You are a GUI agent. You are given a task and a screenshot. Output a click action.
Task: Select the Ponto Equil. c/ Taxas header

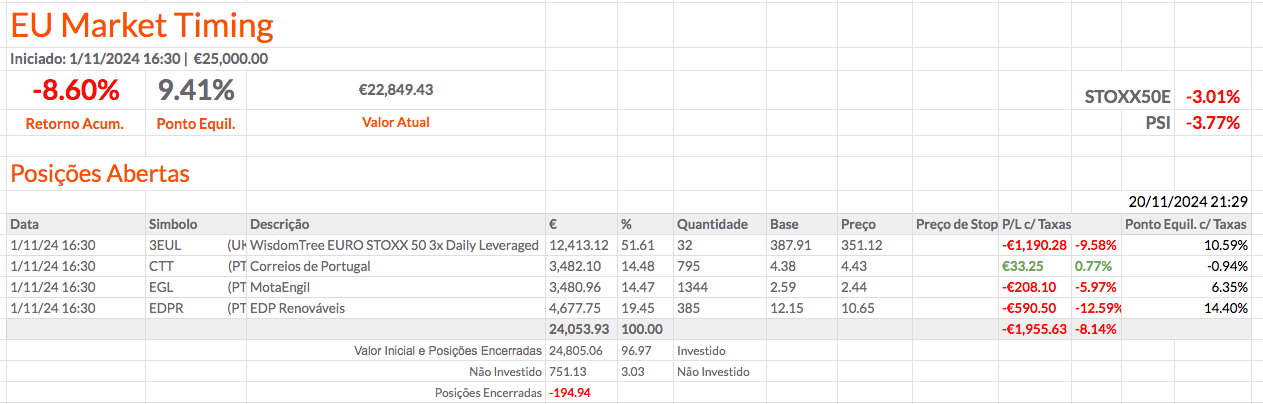(x=1186, y=224)
